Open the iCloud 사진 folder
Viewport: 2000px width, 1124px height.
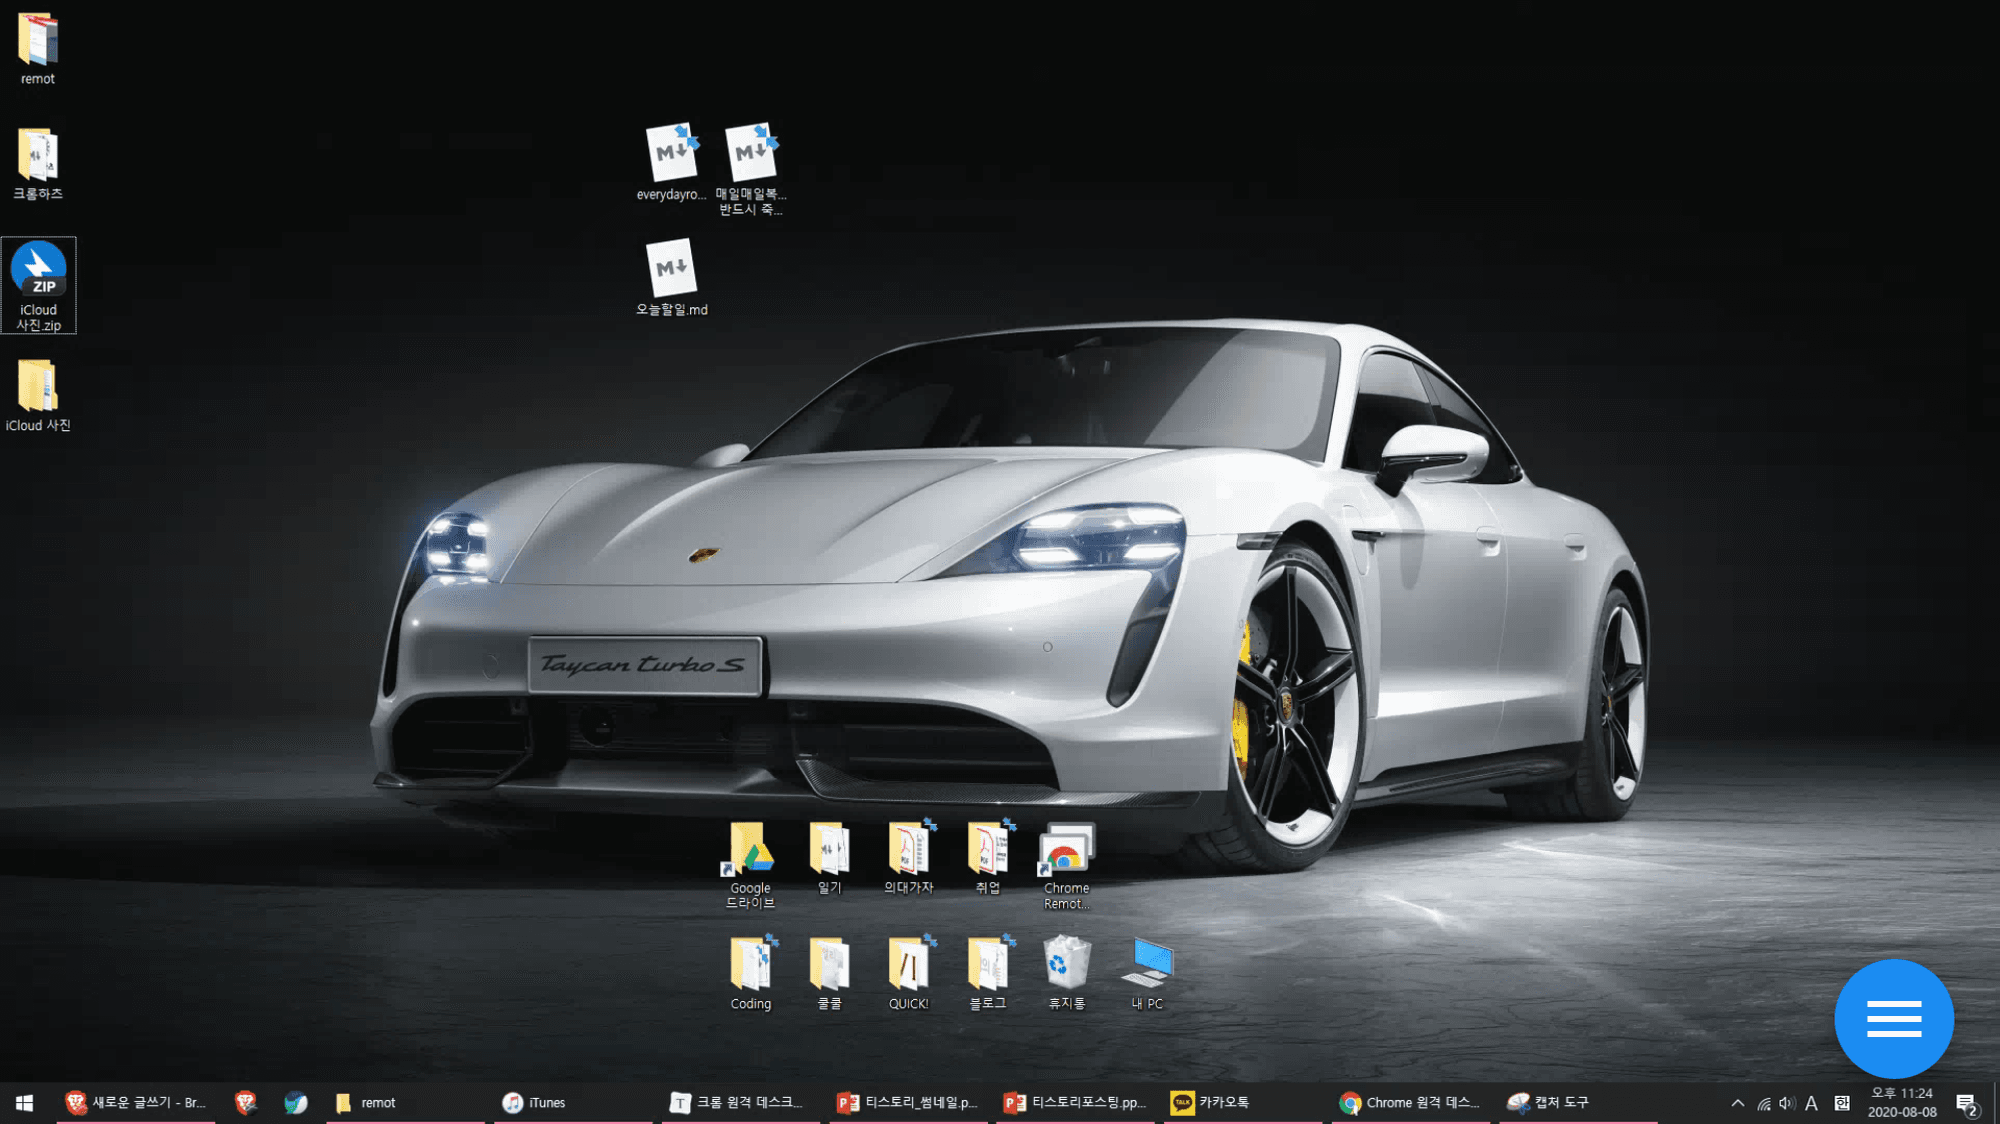pos(38,396)
